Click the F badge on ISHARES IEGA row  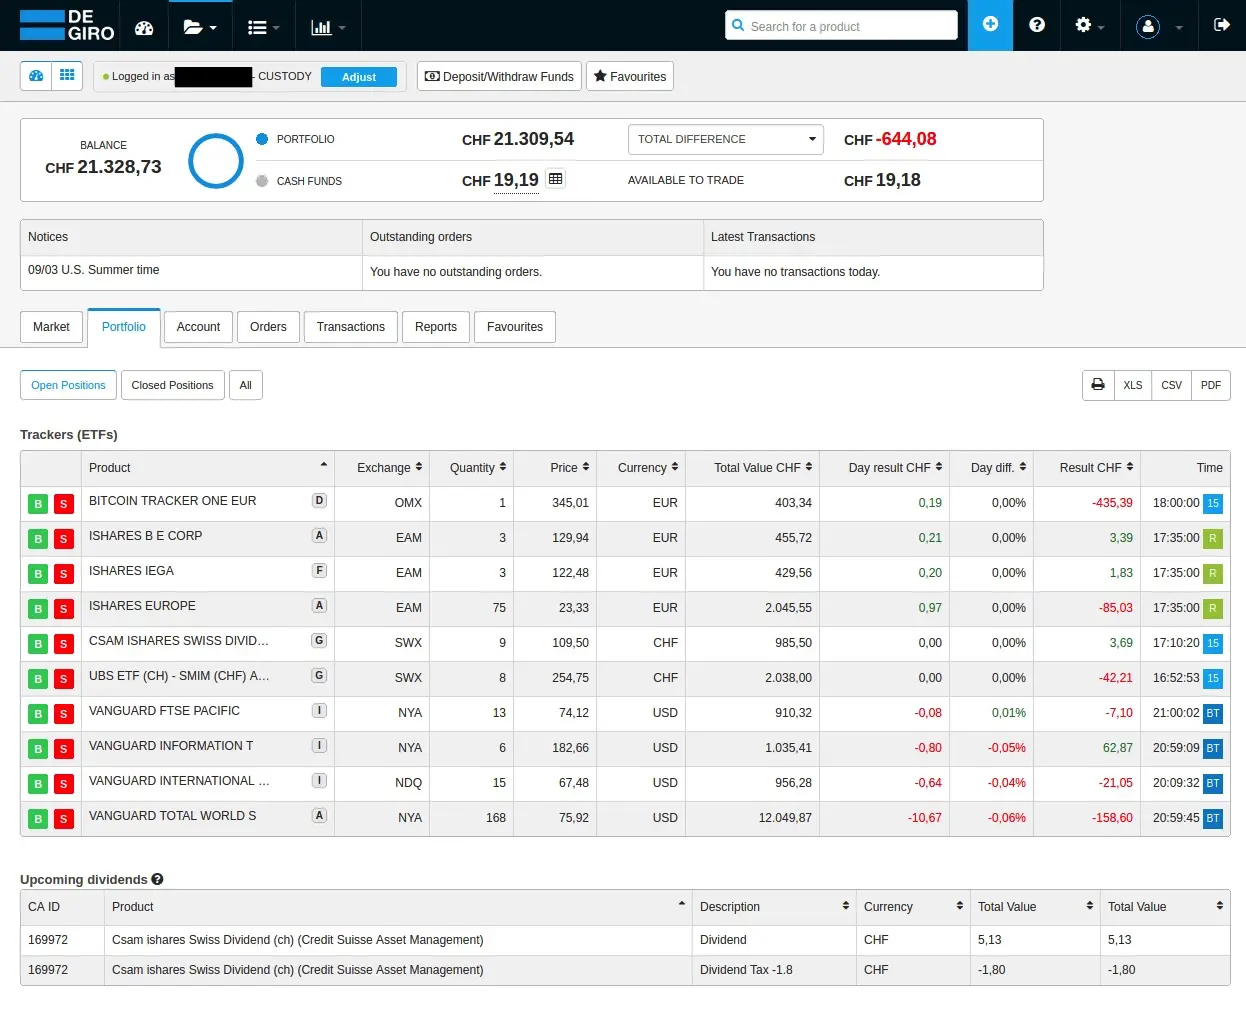[319, 570]
